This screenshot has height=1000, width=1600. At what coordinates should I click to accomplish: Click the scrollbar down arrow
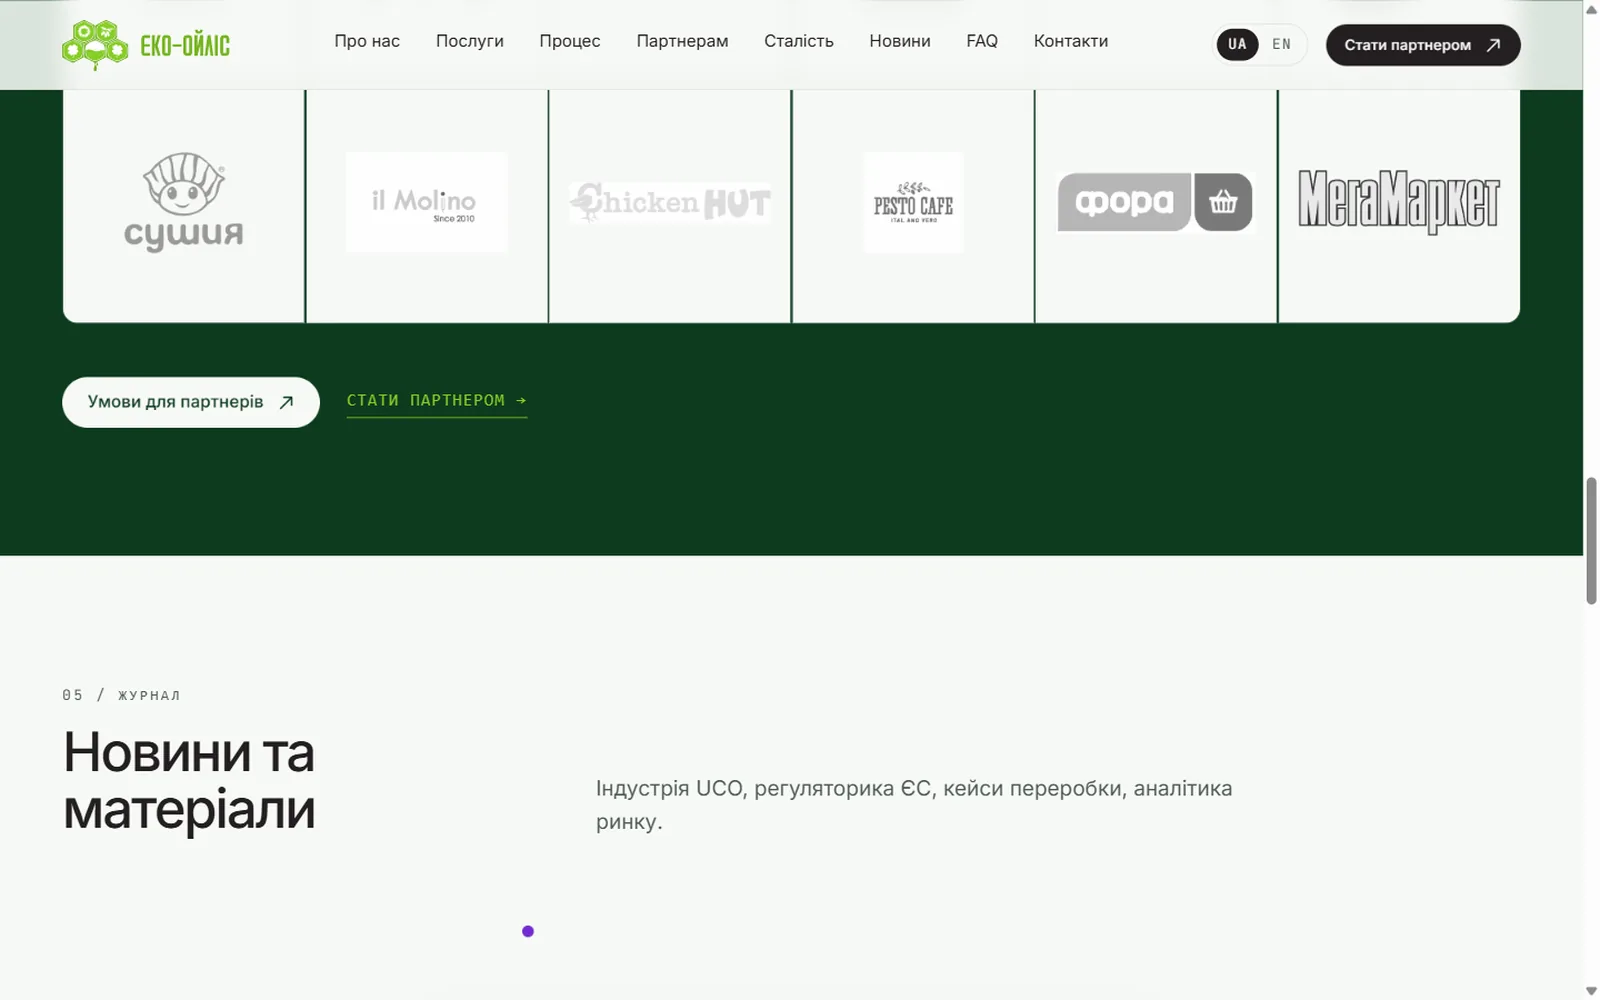(1591, 991)
